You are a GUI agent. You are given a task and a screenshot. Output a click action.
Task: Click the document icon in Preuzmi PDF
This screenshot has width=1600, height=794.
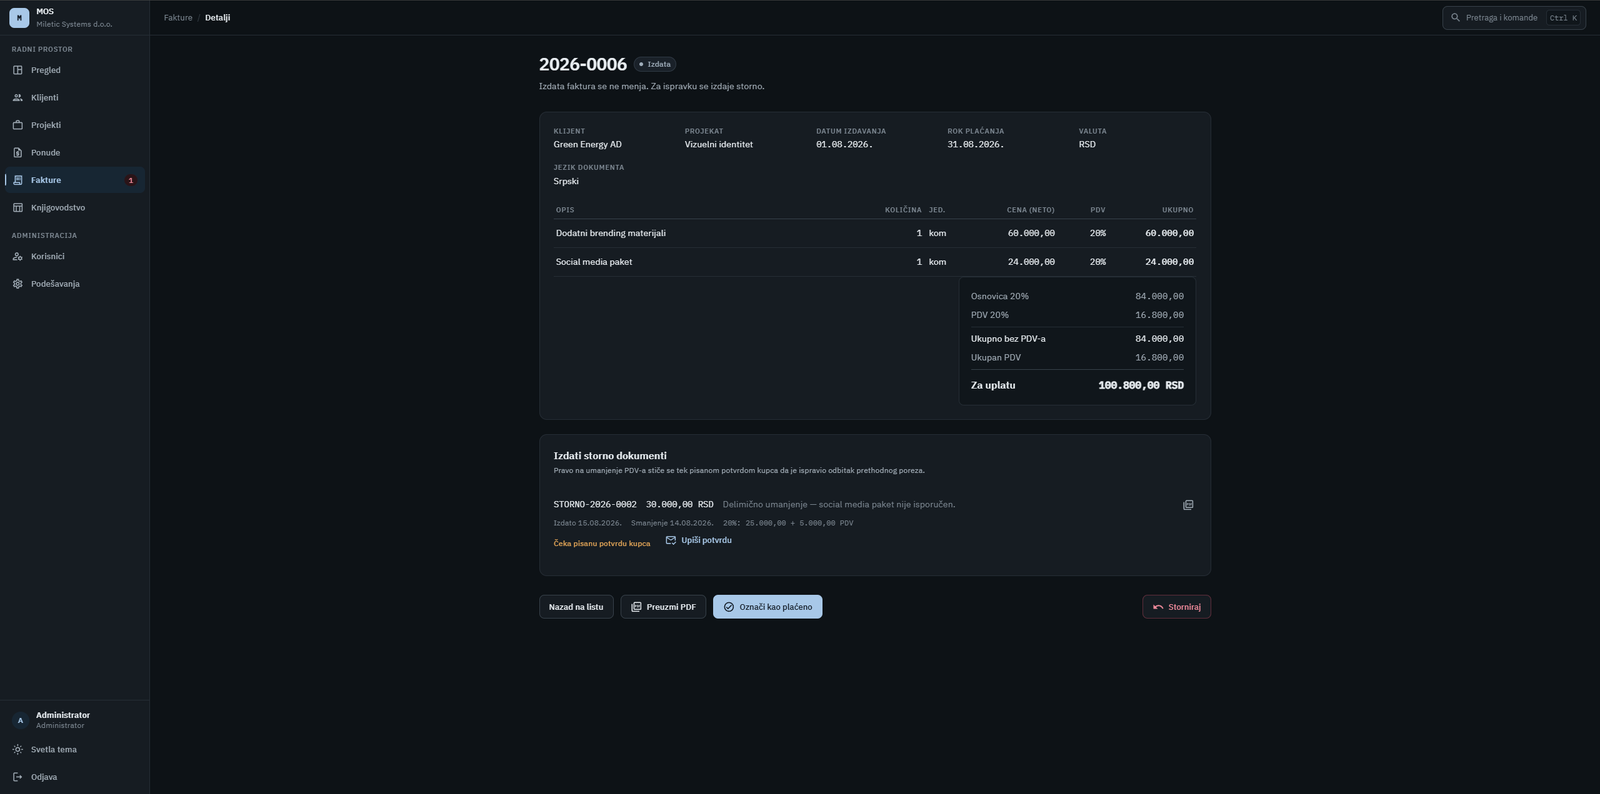click(636, 607)
